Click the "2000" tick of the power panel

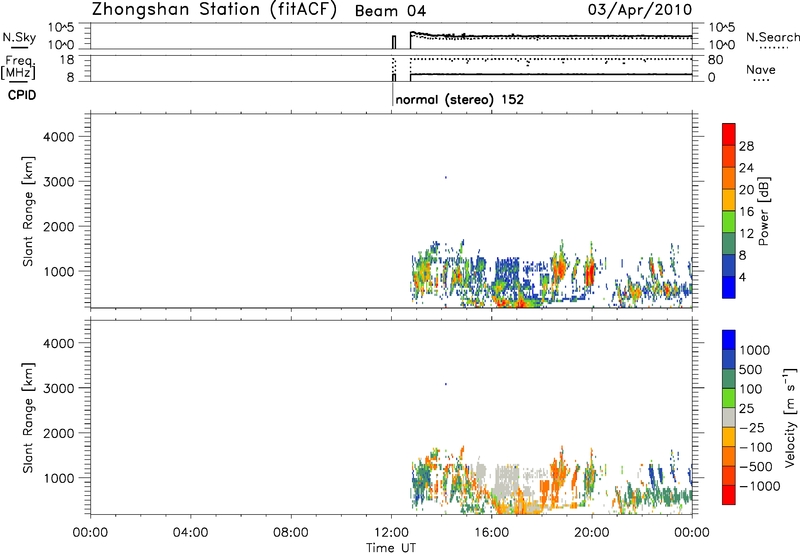(59, 226)
